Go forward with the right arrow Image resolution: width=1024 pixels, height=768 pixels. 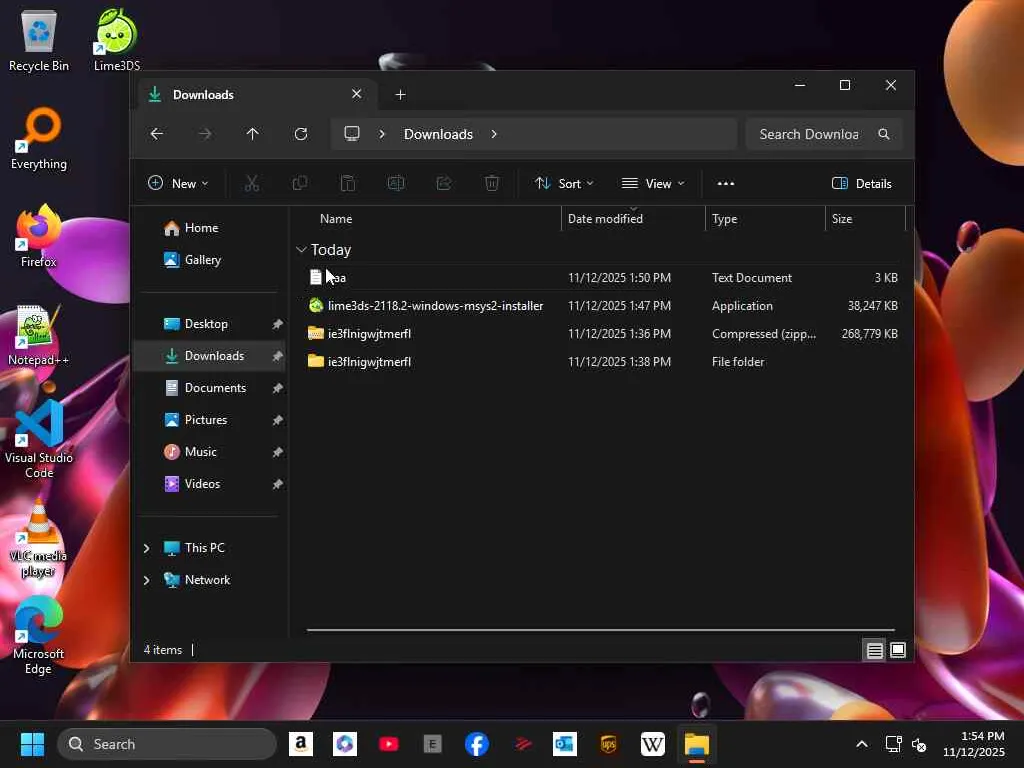205,134
